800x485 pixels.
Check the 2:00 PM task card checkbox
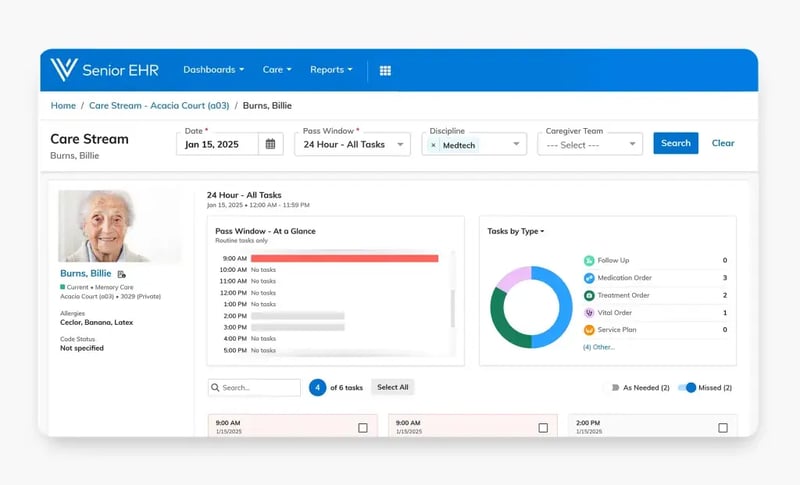(x=723, y=428)
